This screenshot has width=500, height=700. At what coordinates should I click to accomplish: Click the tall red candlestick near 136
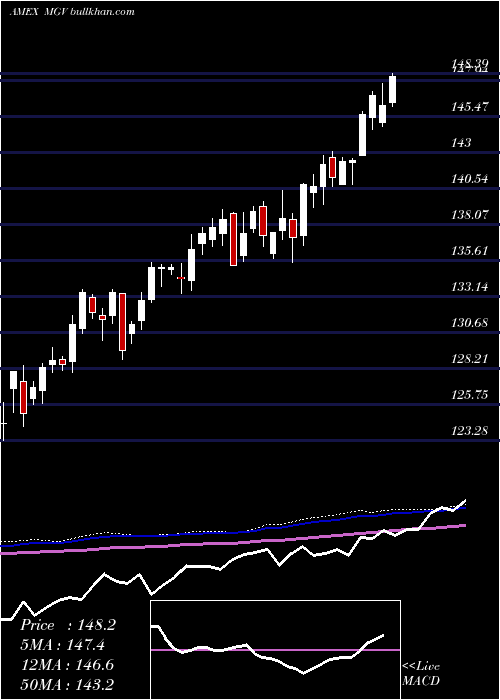tap(233, 239)
